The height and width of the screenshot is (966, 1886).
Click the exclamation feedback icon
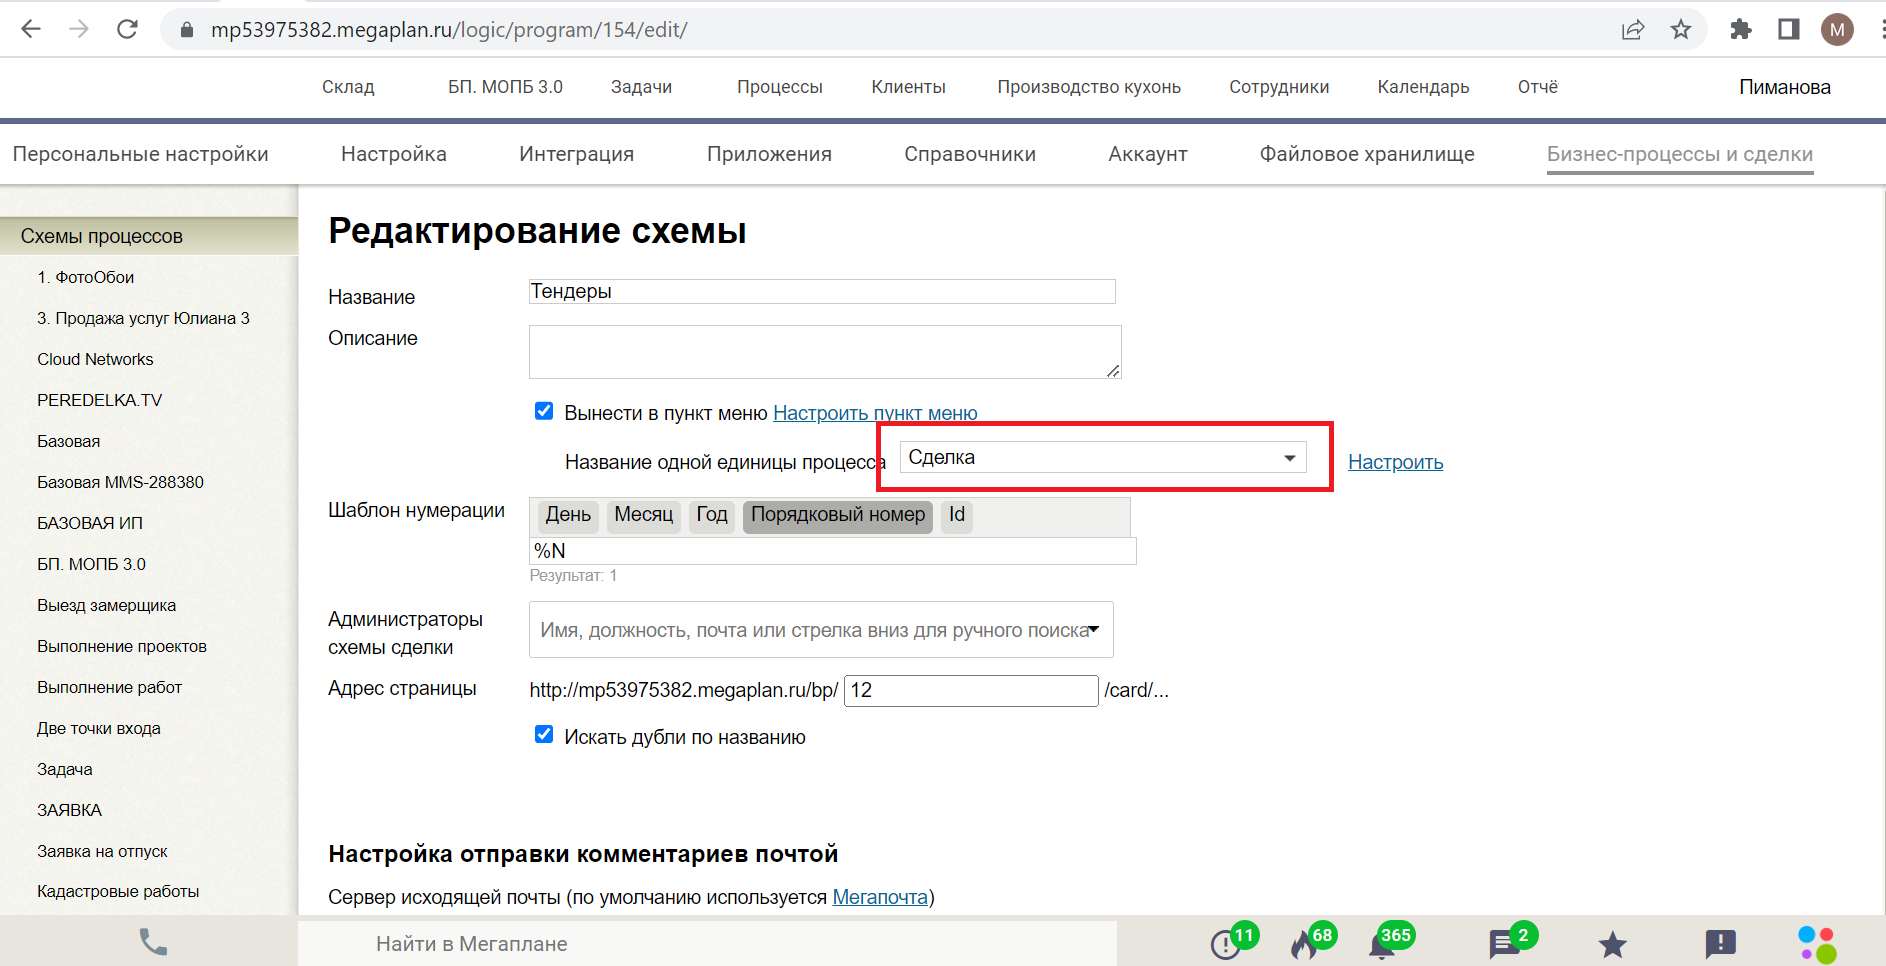pyautogui.click(x=1720, y=943)
